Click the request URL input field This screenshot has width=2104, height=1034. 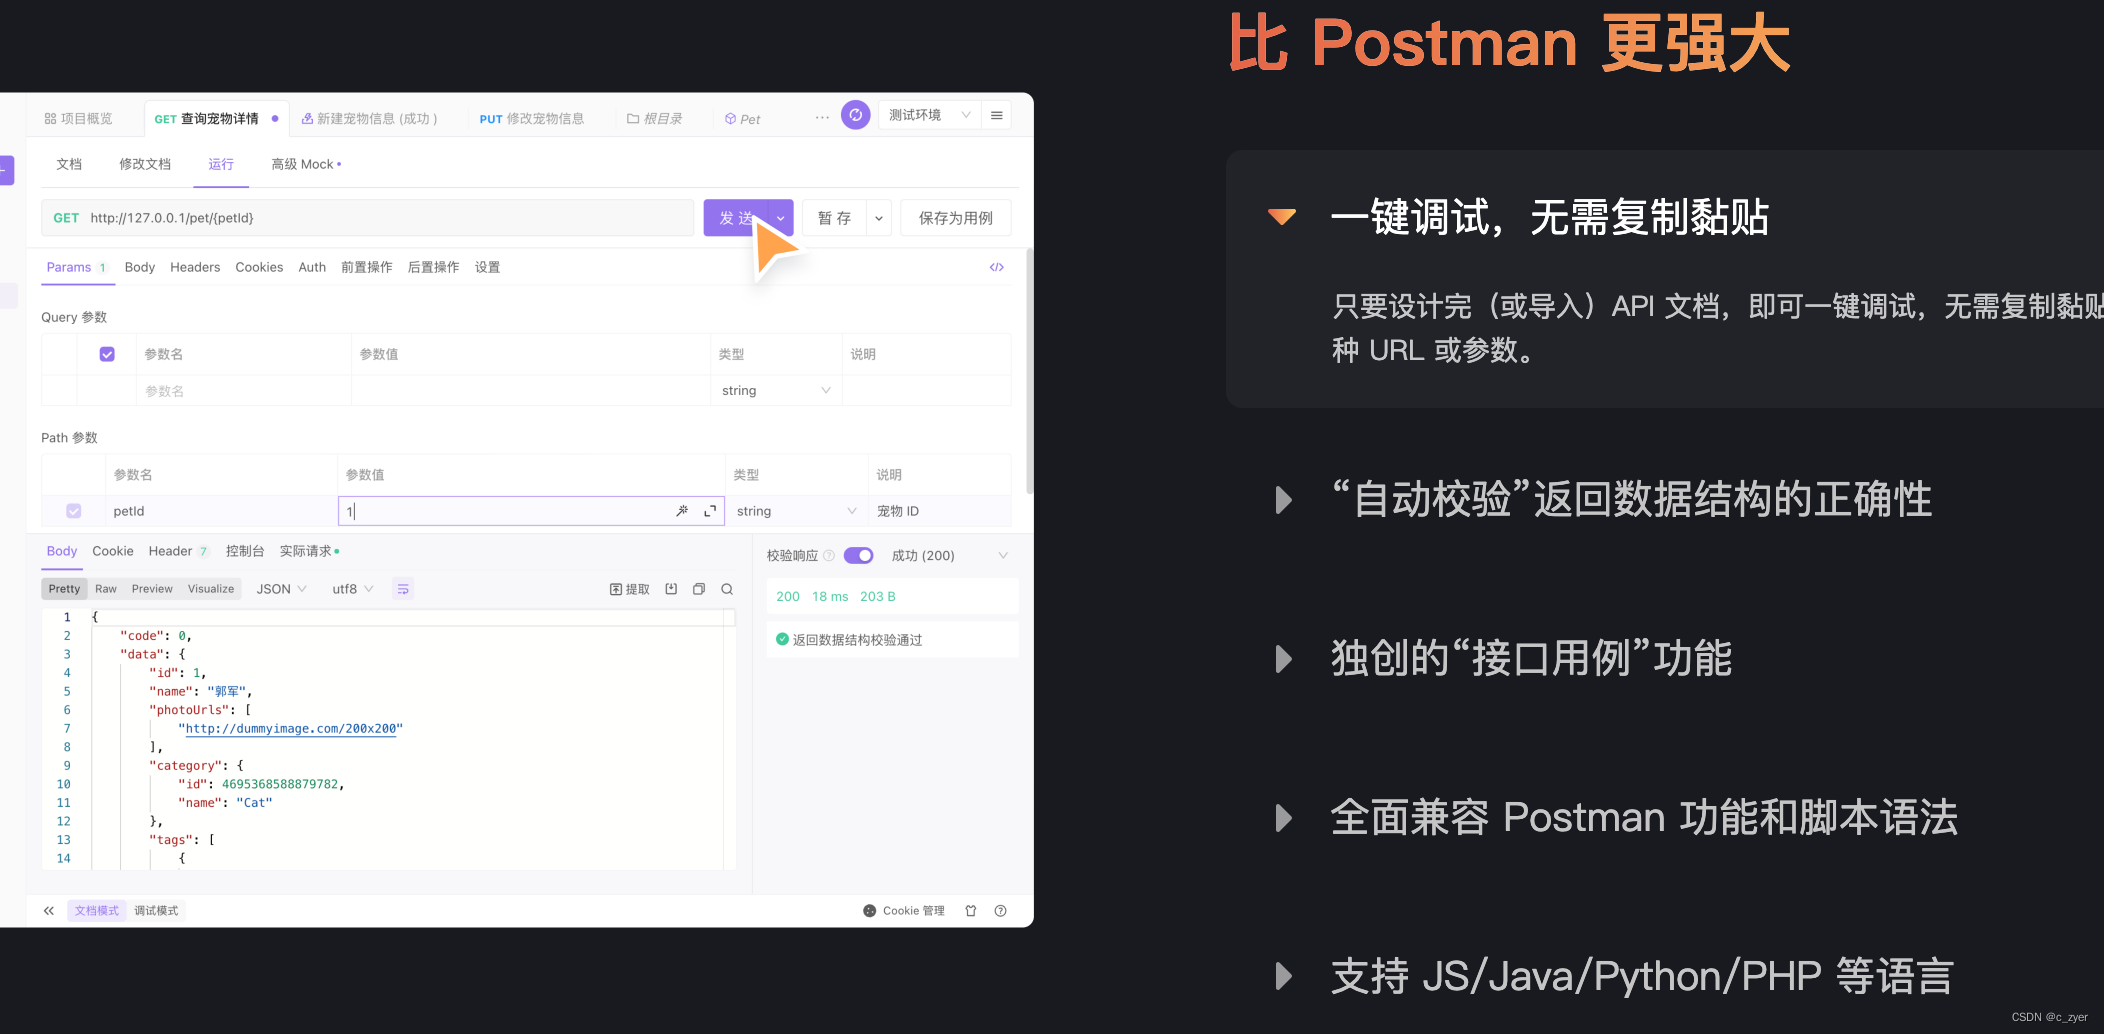(368, 218)
